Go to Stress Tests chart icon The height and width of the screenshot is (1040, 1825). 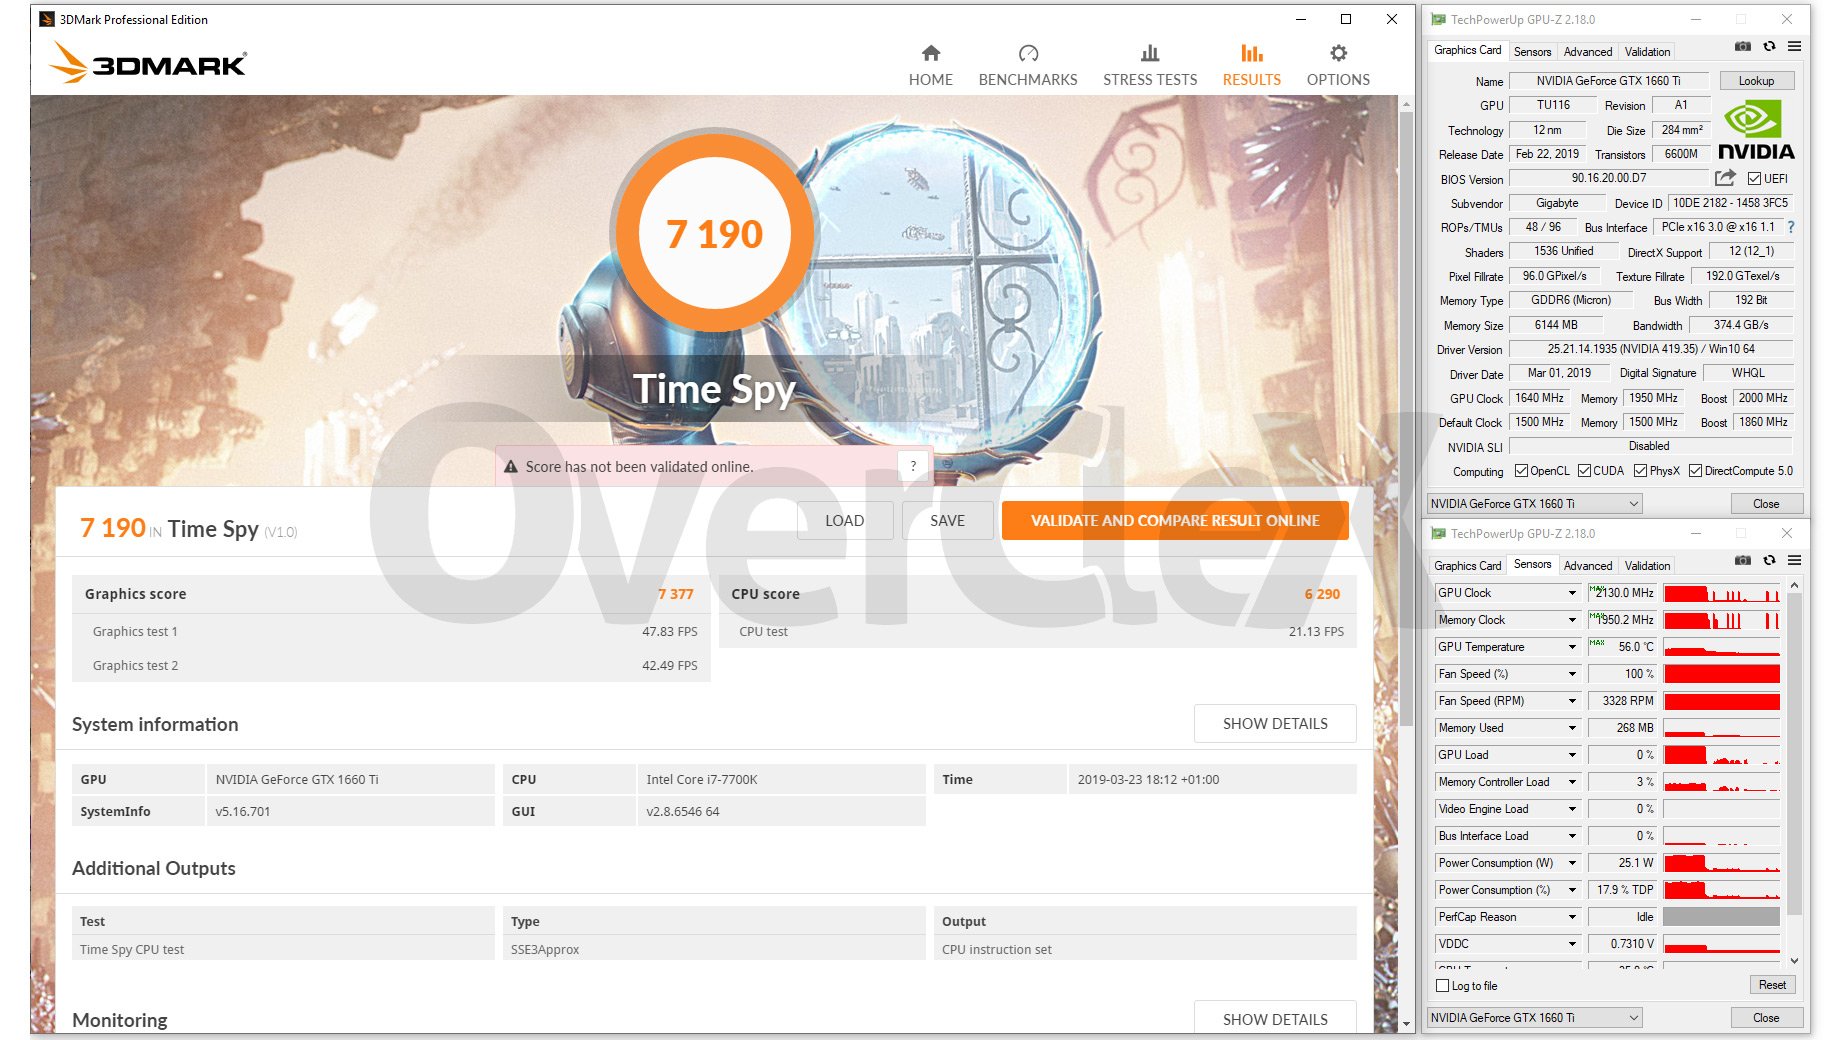tap(1149, 54)
